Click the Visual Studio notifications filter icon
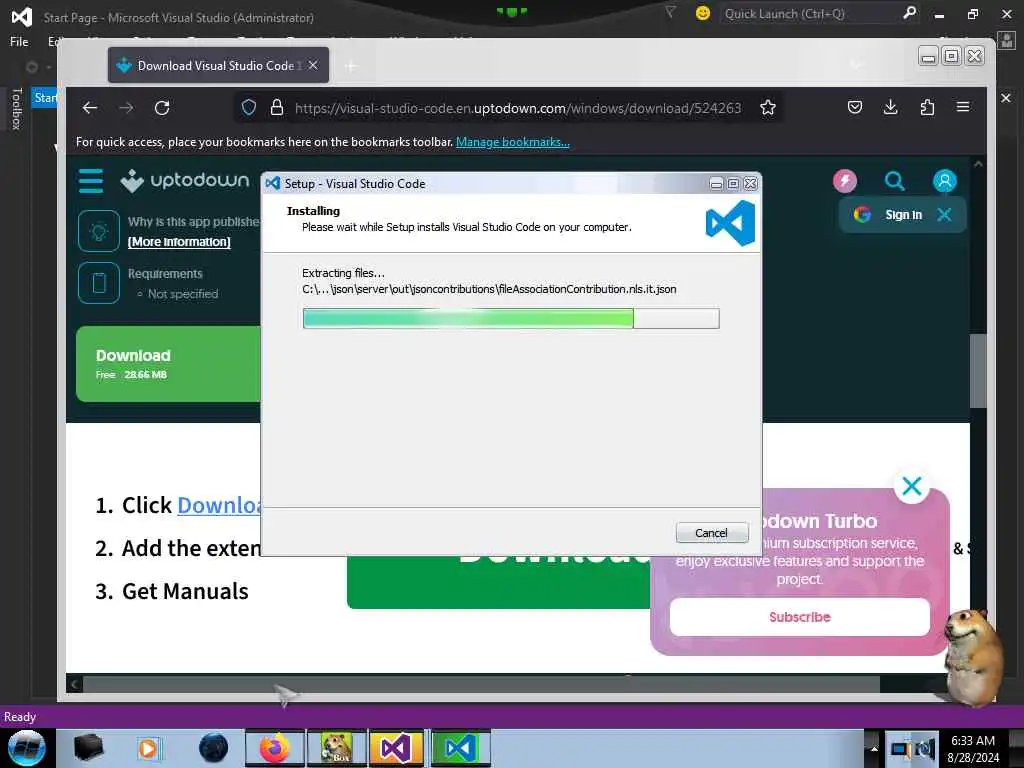 pos(670,12)
